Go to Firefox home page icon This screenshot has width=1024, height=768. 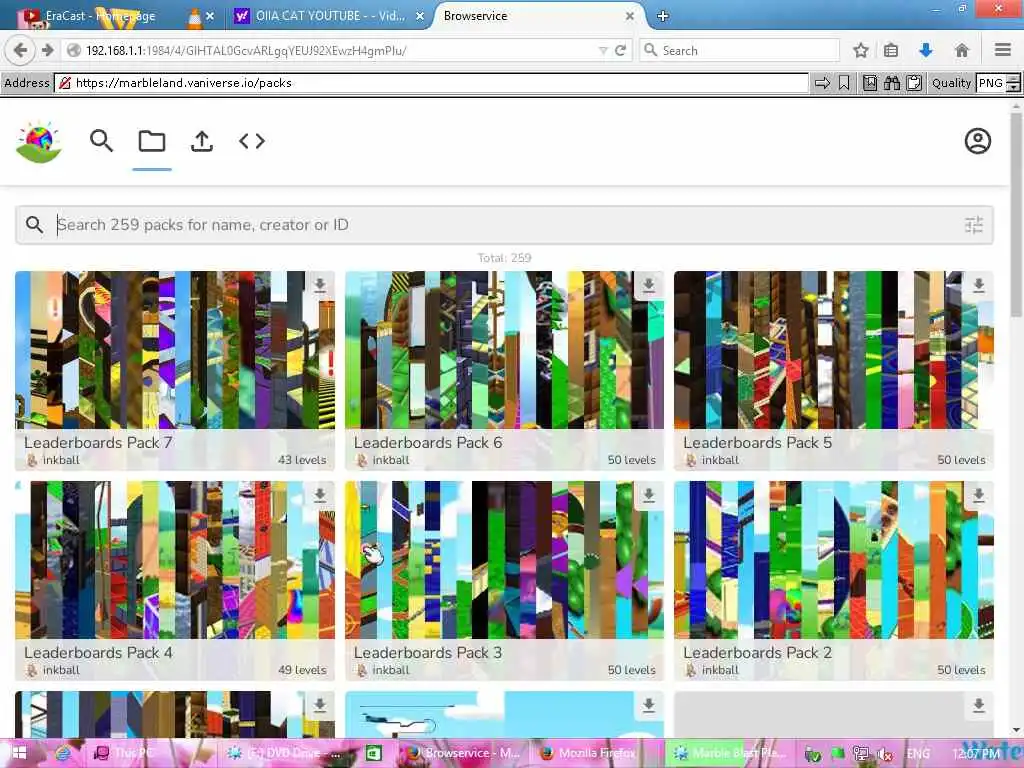[x=961, y=50]
